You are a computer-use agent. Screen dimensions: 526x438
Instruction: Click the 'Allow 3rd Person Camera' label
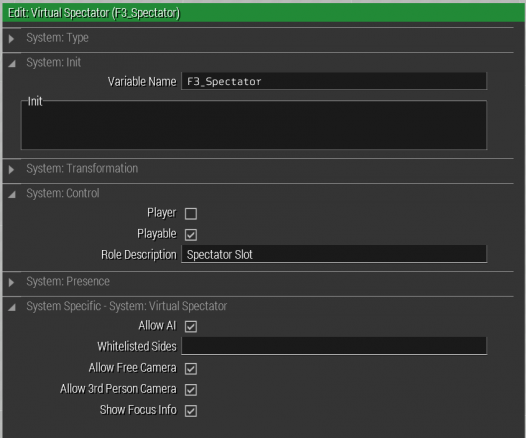[x=118, y=388]
